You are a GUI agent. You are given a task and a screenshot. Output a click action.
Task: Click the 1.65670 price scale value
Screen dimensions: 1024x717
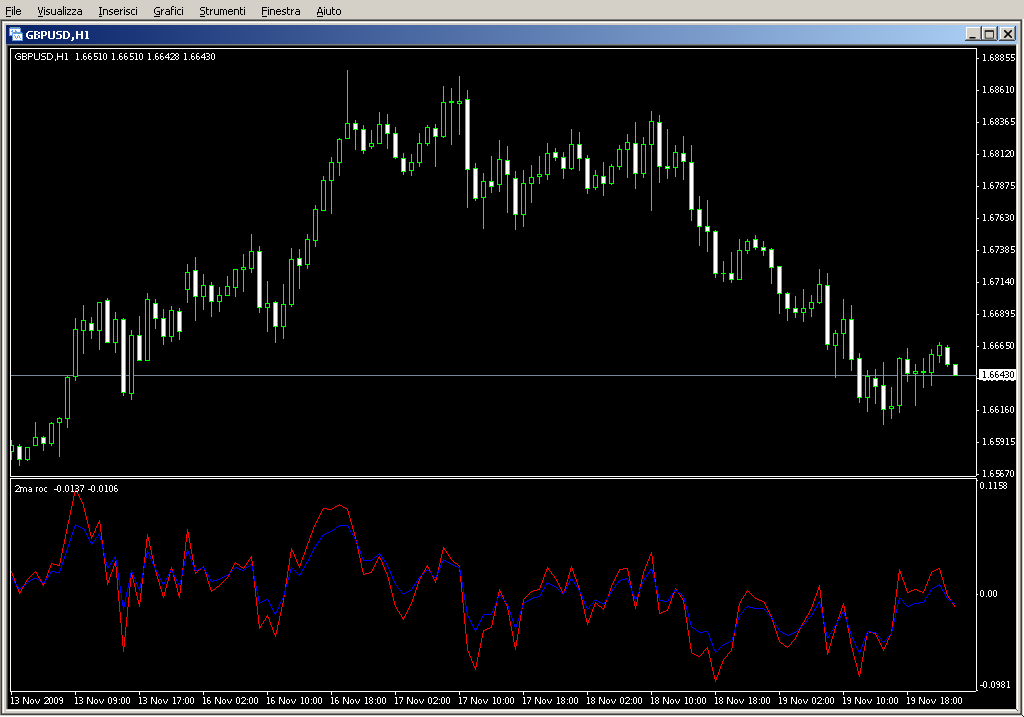coord(999,473)
